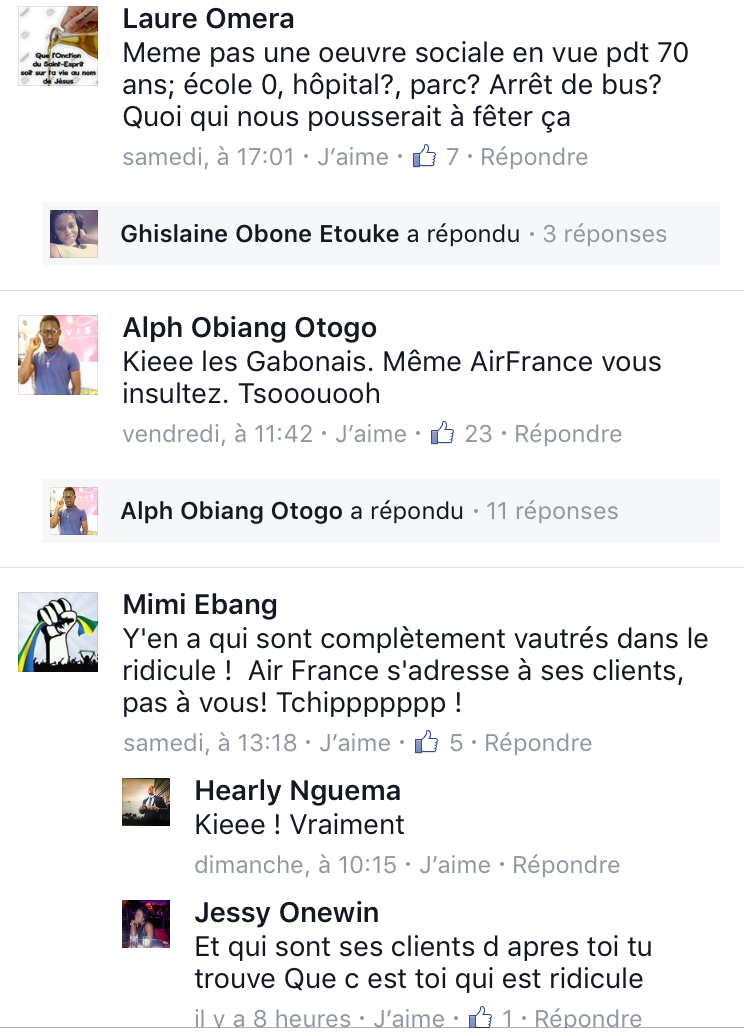Image resolution: width=744 pixels, height=1033 pixels.
Task: Open the Jessy Onewin name link
Action: tap(287, 912)
